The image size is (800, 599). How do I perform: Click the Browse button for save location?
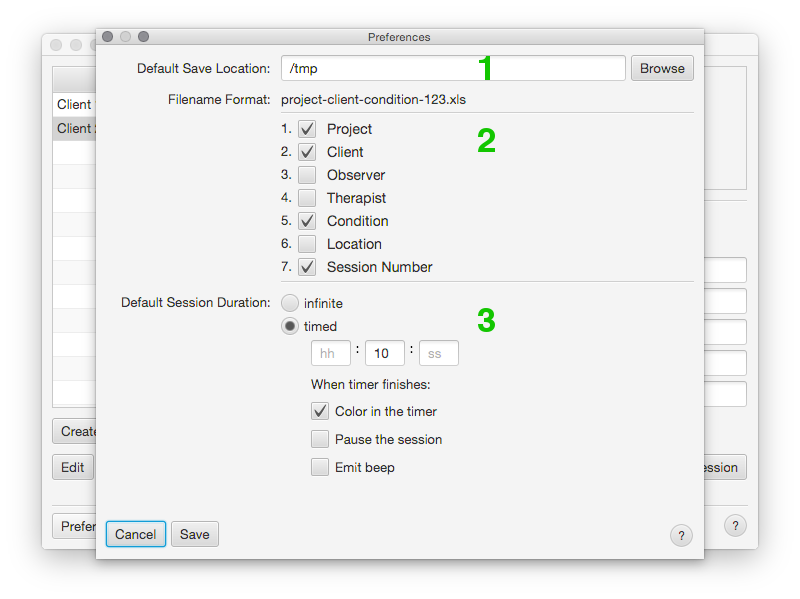pos(662,68)
